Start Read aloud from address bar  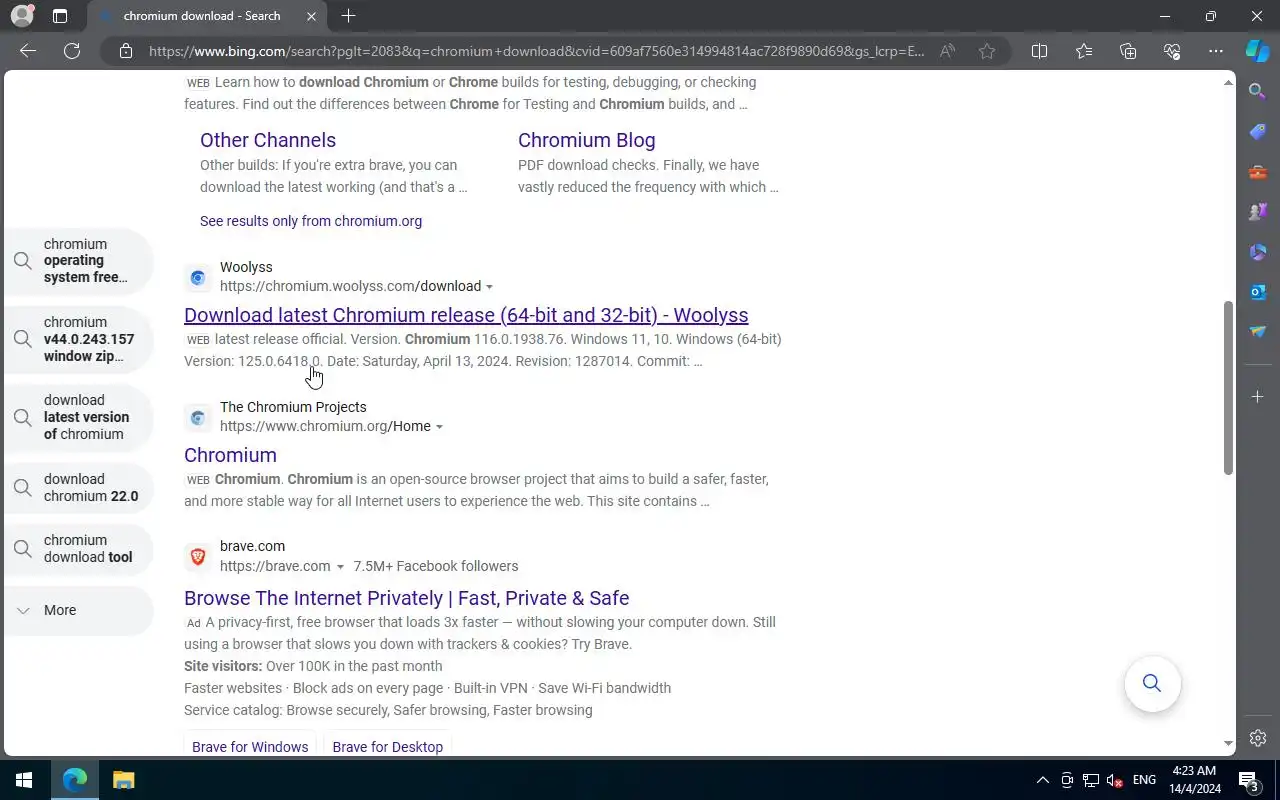click(x=947, y=51)
